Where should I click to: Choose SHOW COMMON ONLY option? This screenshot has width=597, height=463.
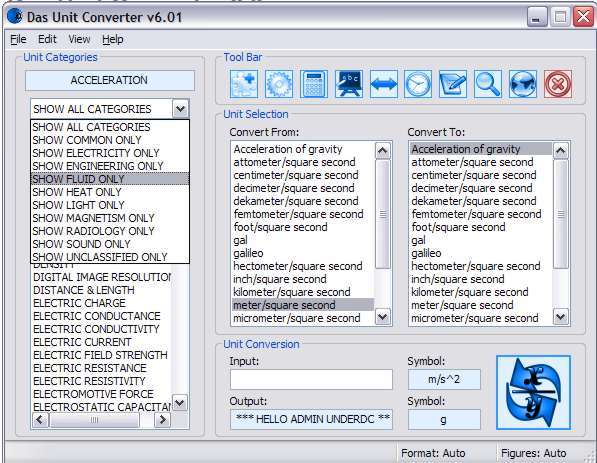[x=110, y=140]
